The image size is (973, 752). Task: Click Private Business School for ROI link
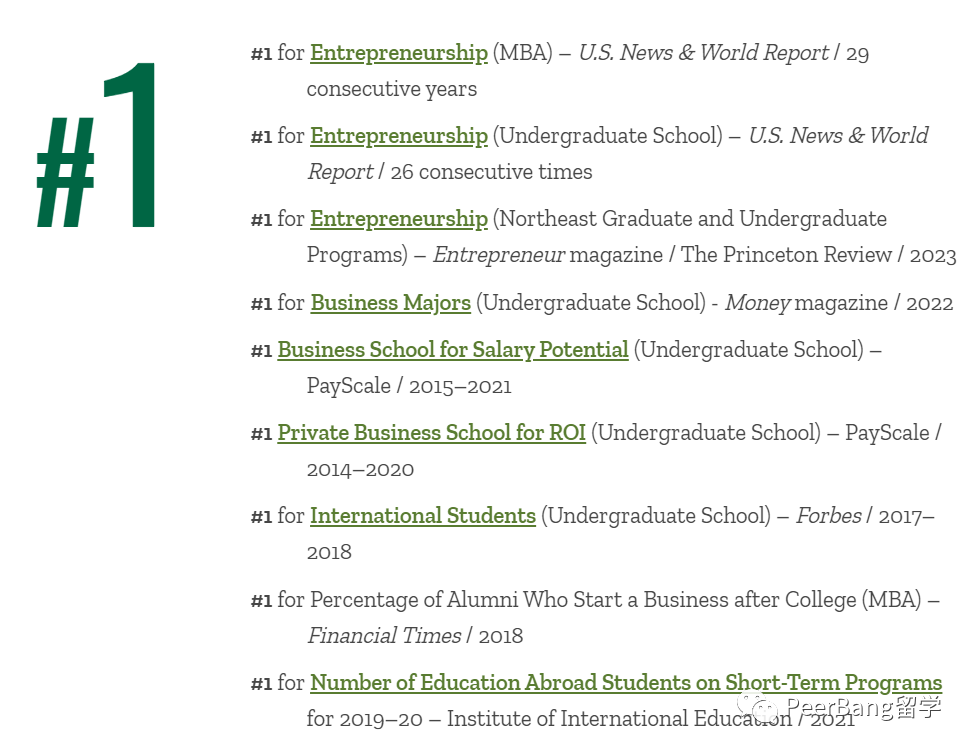coord(431,433)
